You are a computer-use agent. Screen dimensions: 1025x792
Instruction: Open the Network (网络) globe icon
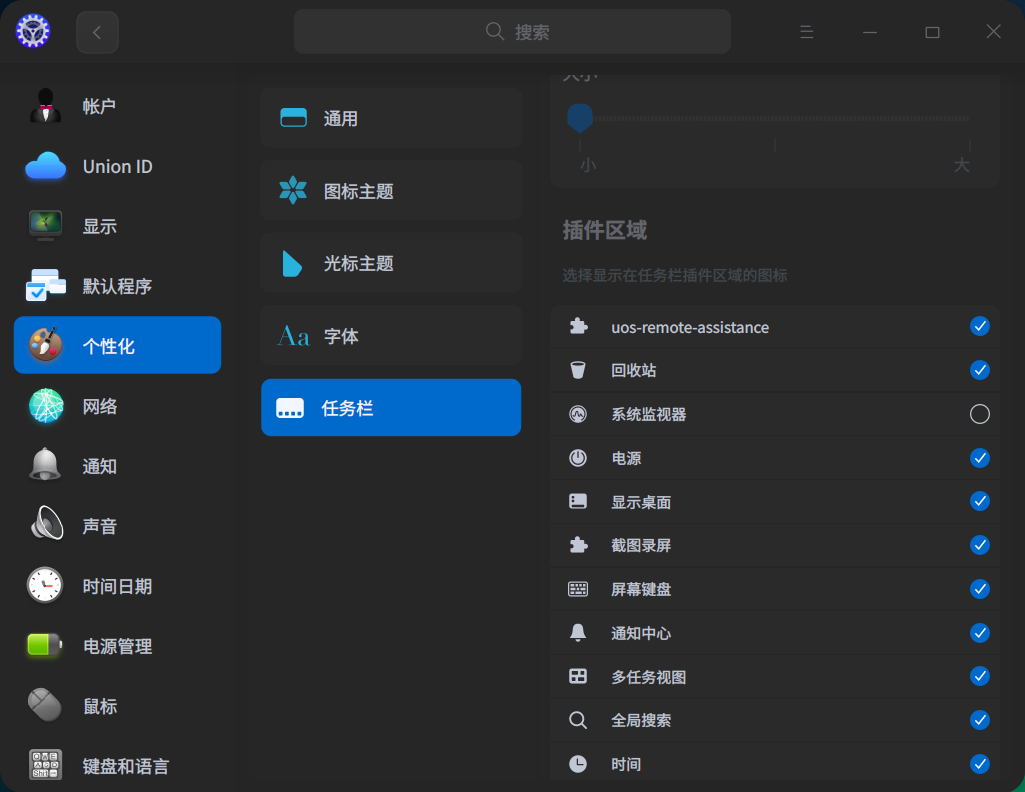pos(45,406)
